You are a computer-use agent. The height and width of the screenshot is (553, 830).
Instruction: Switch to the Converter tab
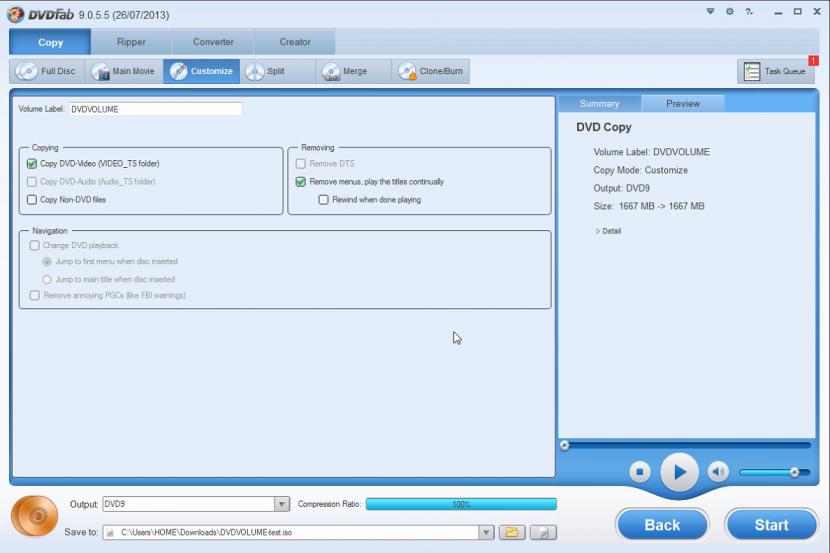tap(213, 42)
